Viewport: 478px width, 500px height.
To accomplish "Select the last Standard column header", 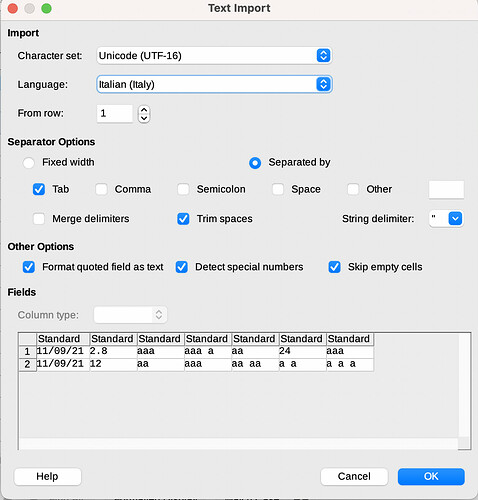I will pos(350,339).
